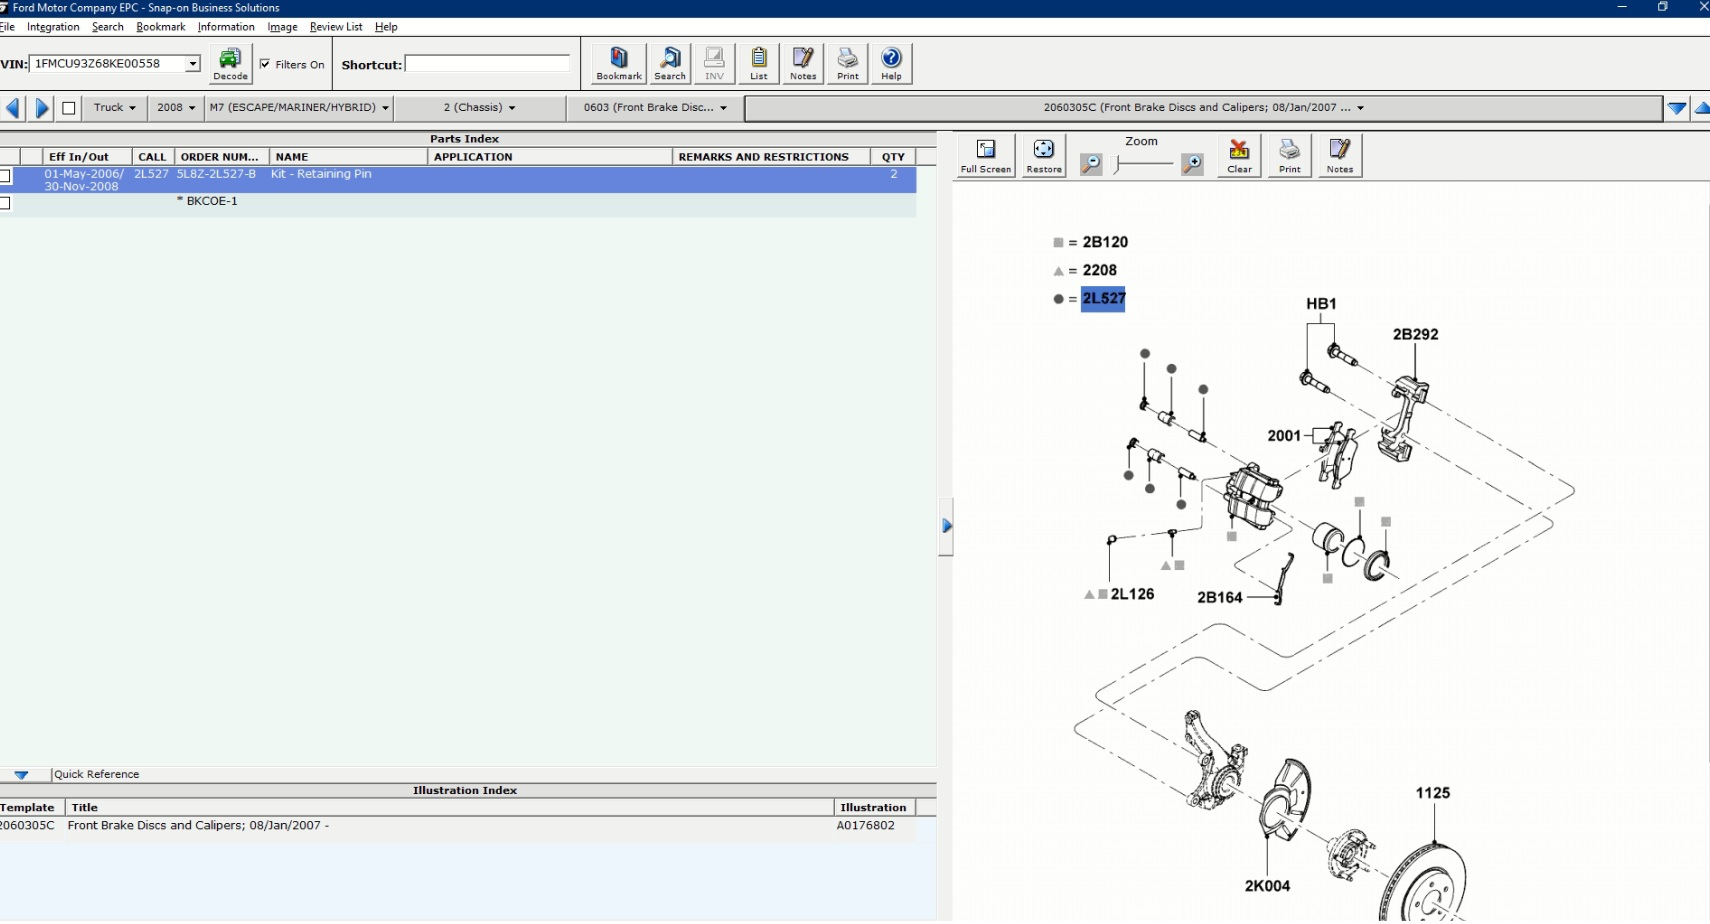This screenshot has width=1710, height=924.
Task: Go to previous page with left arrow
Action: click(13, 108)
